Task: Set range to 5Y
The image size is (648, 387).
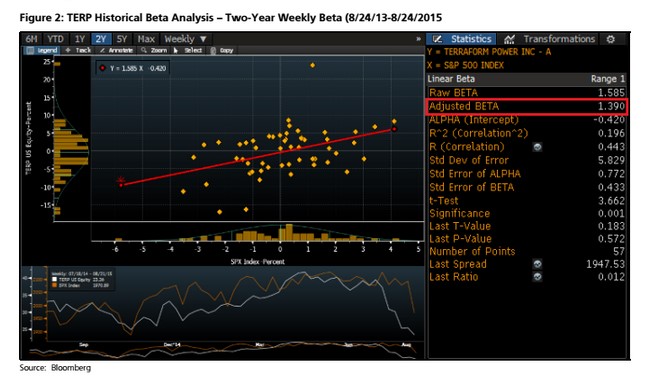Action: 122,39
